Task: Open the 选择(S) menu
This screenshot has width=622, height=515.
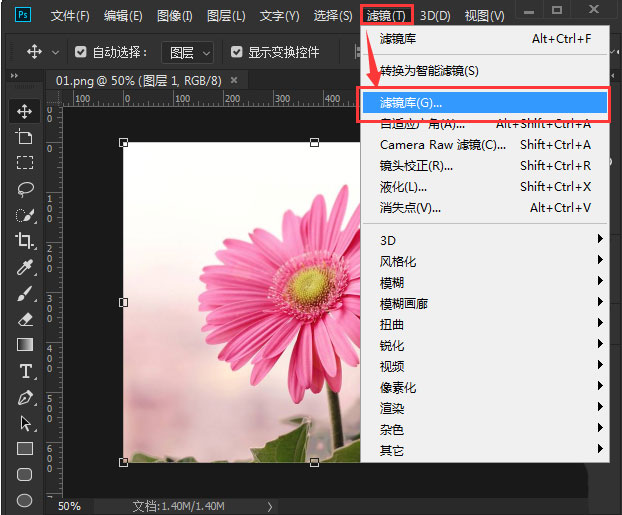Action: pos(333,16)
